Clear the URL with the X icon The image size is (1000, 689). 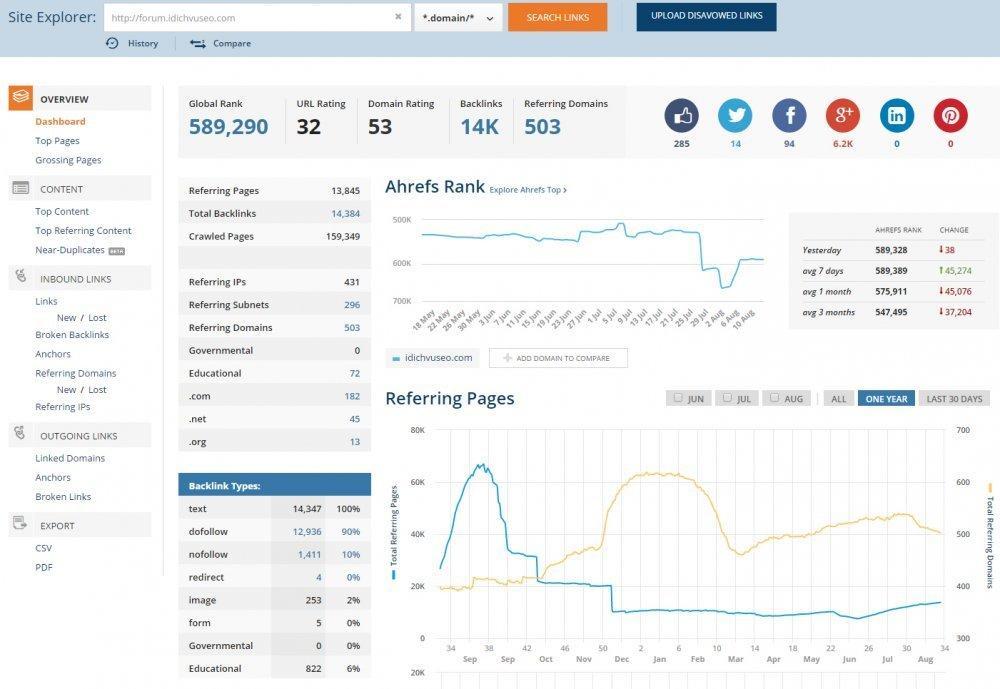coord(398,17)
